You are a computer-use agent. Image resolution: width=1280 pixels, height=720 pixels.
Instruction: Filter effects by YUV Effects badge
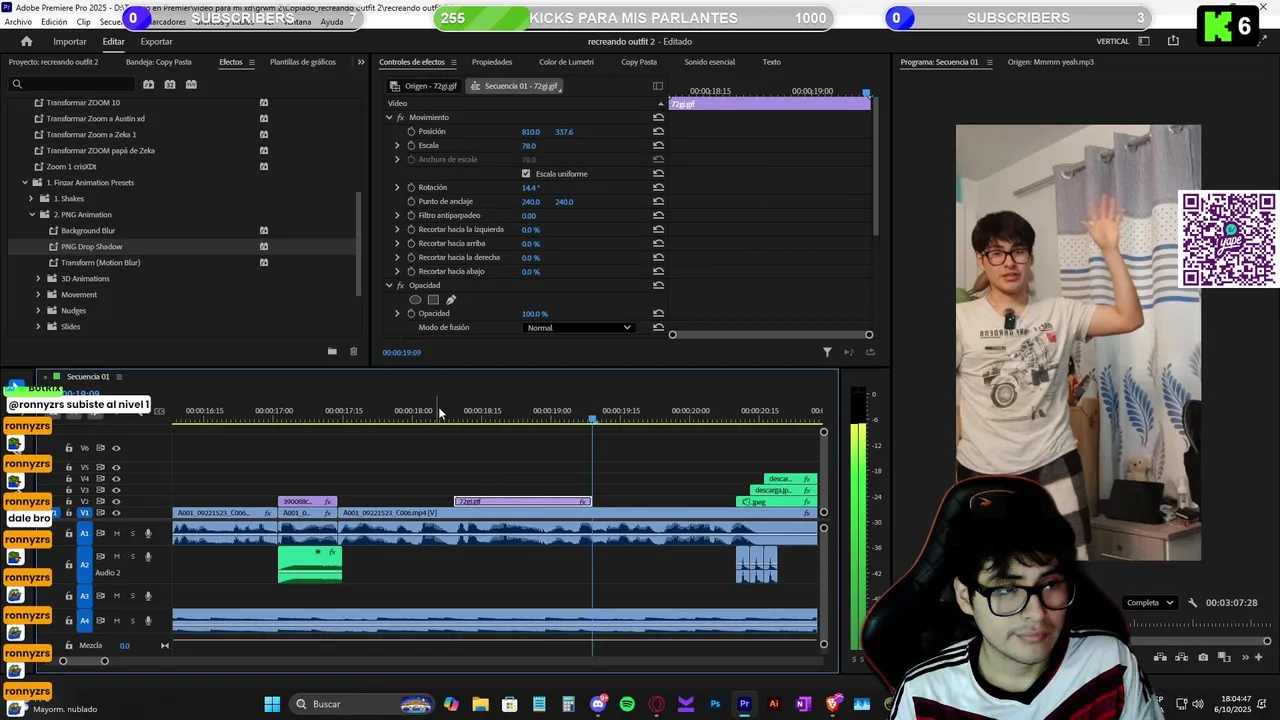click(x=190, y=84)
